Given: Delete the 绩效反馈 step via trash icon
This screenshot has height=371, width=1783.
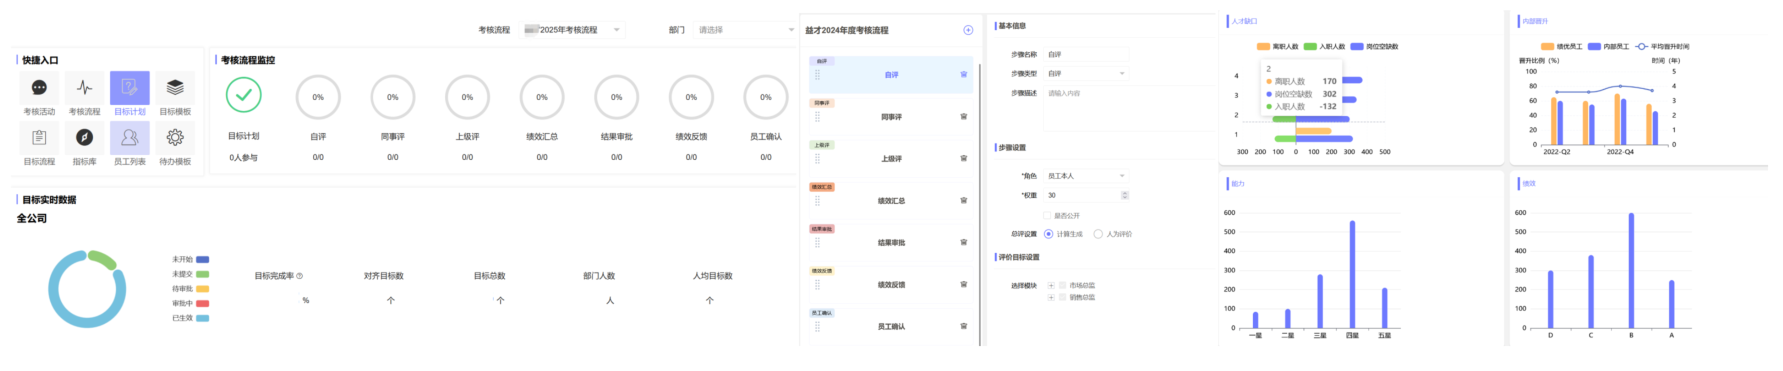Looking at the screenshot, I should point(964,285).
